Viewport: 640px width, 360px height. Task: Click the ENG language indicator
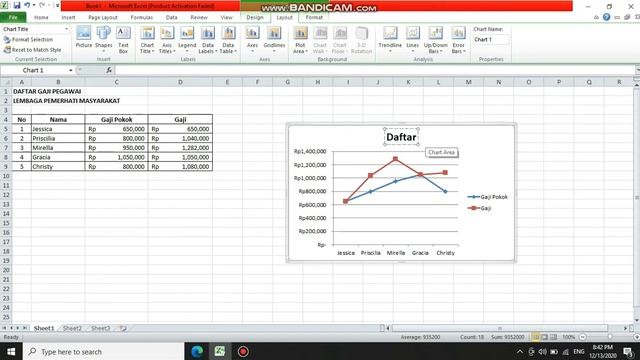coord(579,351)
